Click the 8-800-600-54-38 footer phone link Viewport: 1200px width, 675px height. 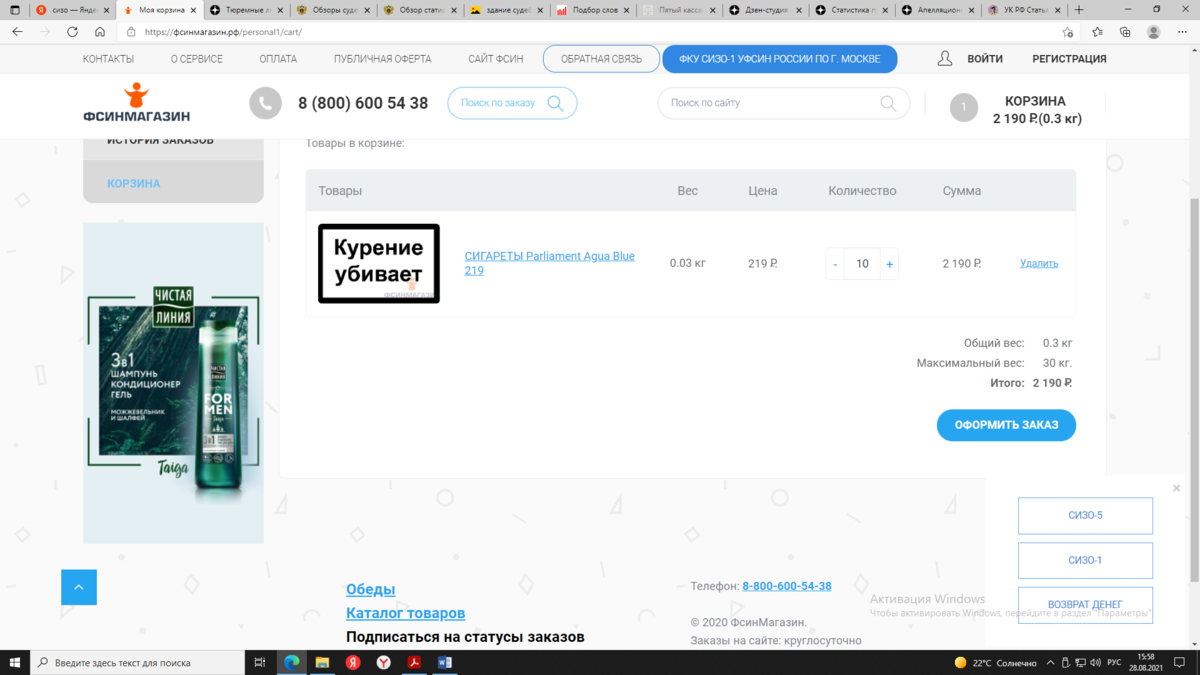coord(787,586)
